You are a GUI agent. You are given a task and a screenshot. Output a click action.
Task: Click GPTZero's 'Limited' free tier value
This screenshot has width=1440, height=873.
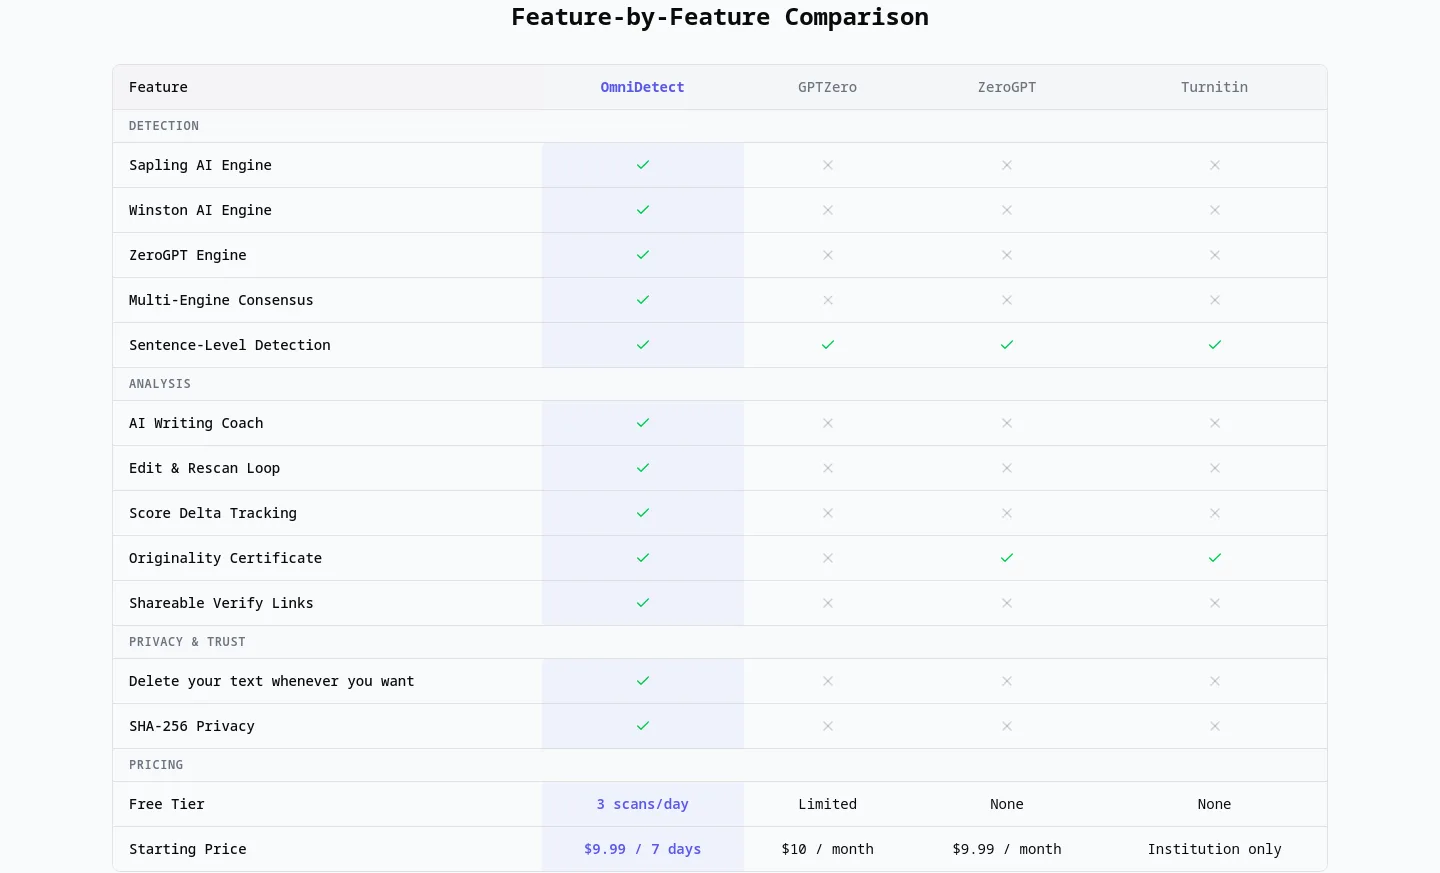[828, 804]
